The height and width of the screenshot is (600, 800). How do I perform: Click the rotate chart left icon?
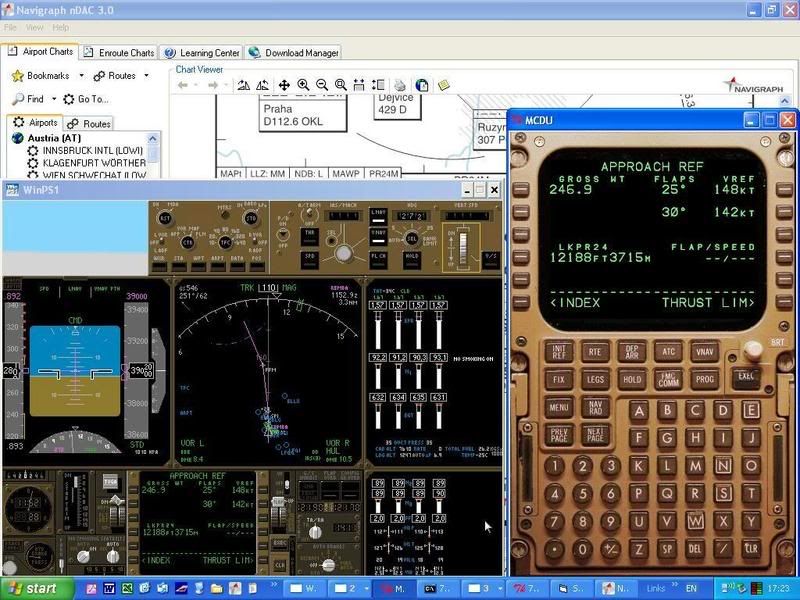click(243, 85)
